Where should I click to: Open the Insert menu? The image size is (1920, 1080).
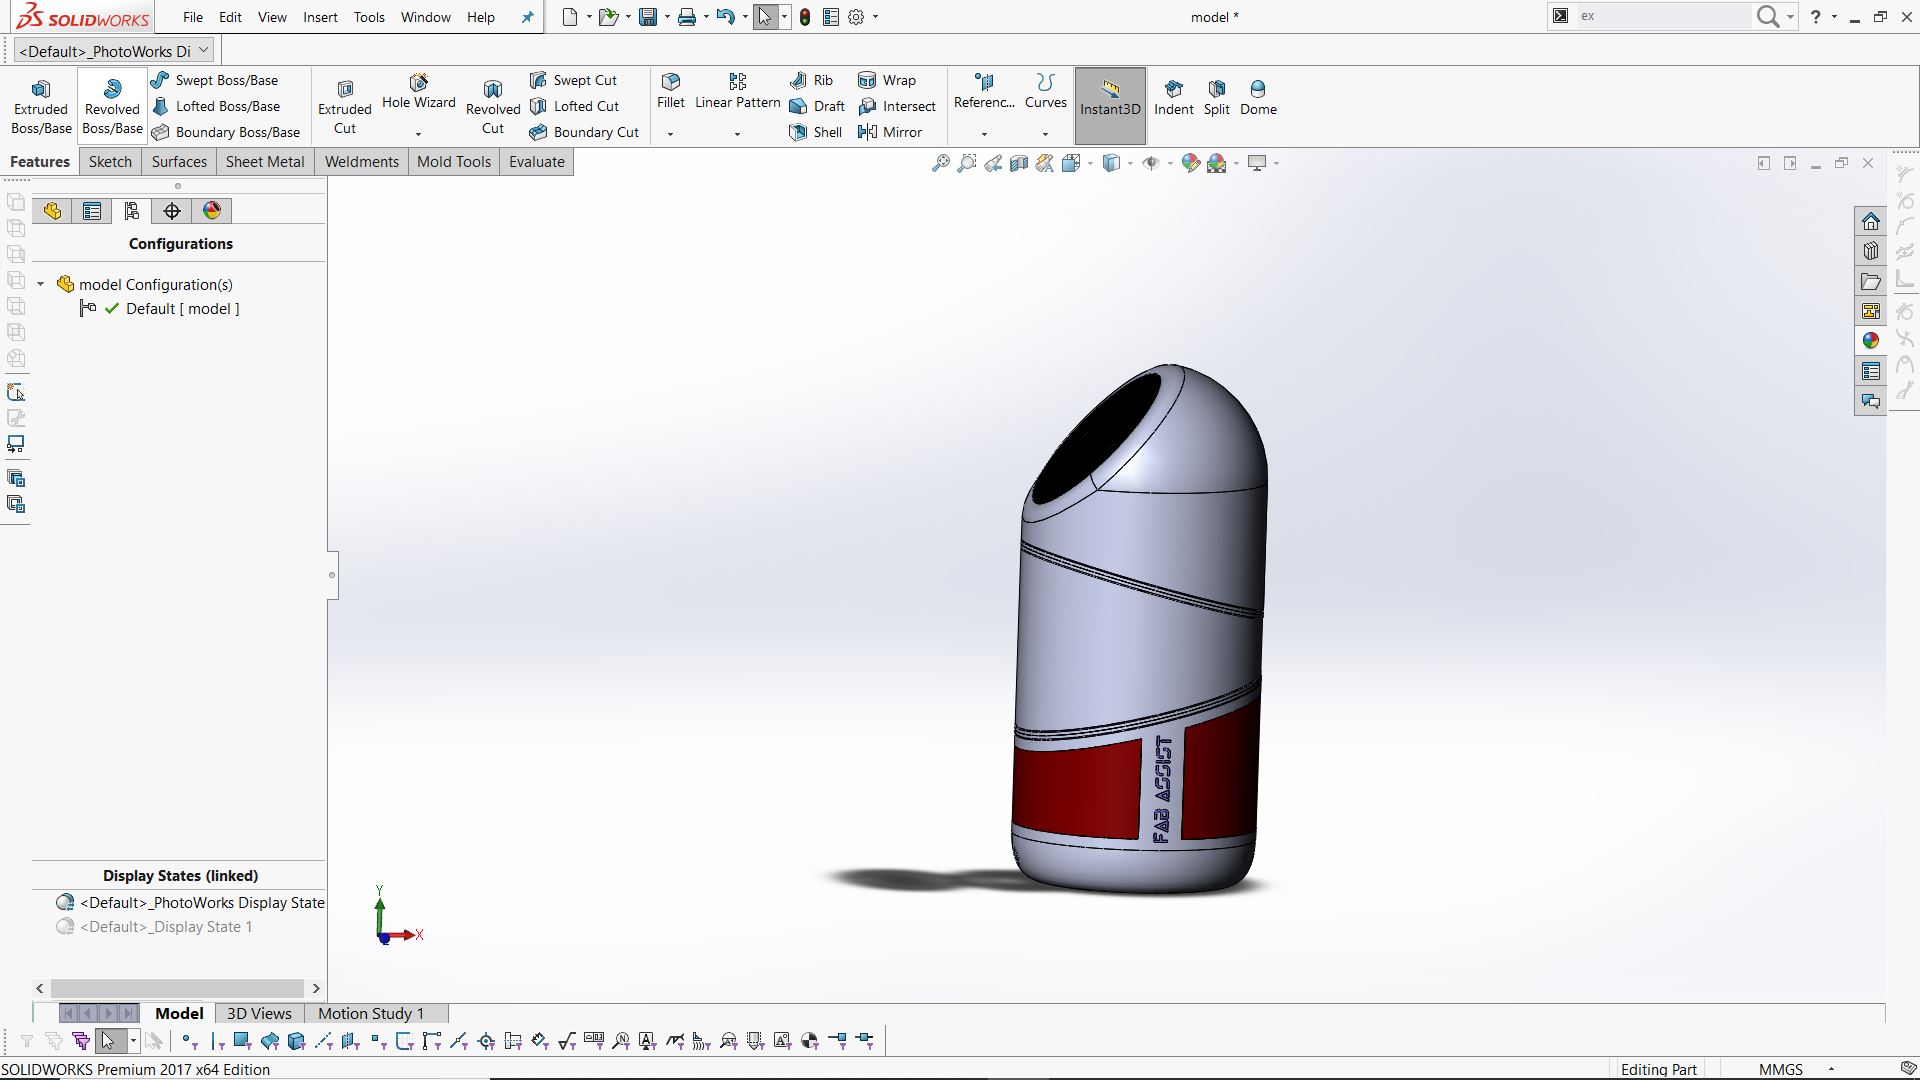tap(320, 17)
